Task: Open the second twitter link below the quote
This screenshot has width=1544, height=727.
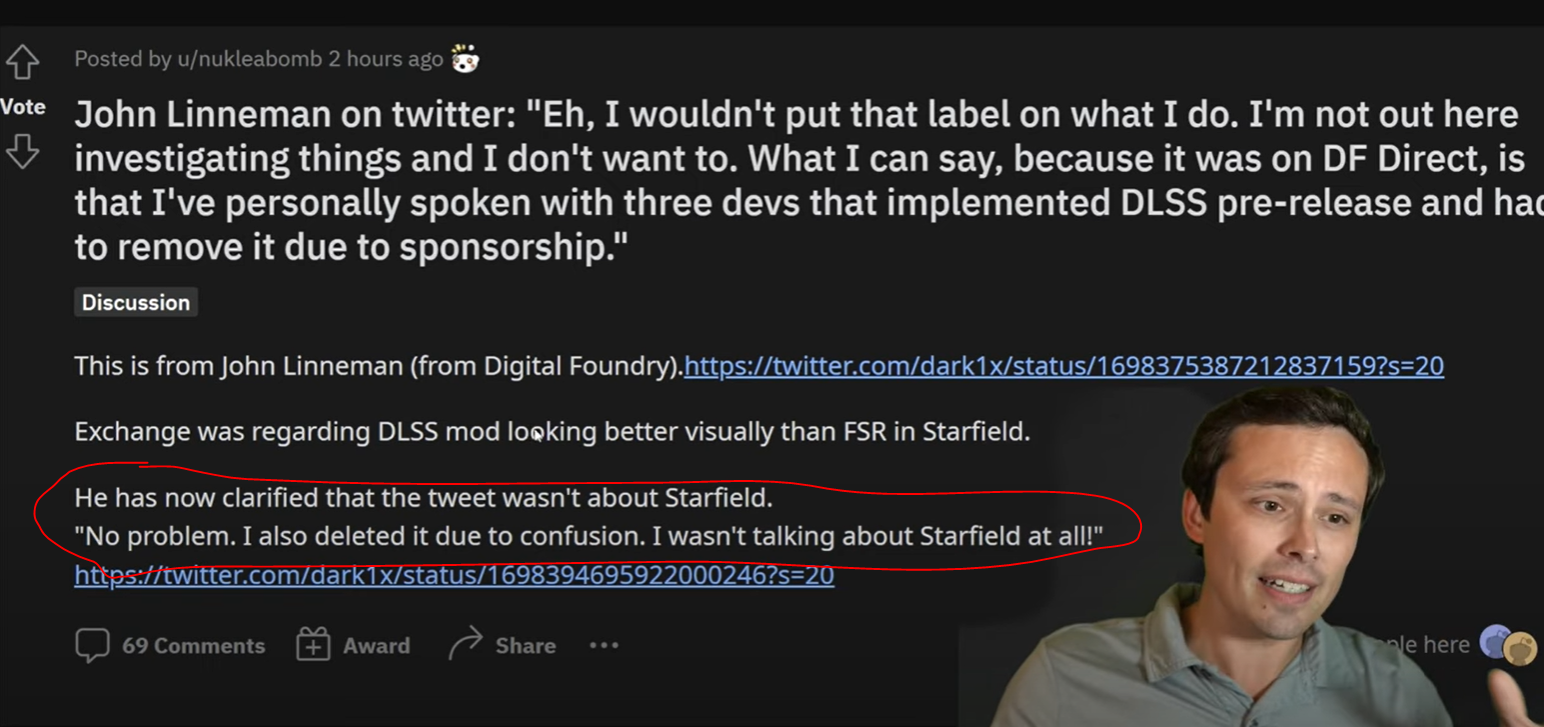Action: click(x=454, y=575)
